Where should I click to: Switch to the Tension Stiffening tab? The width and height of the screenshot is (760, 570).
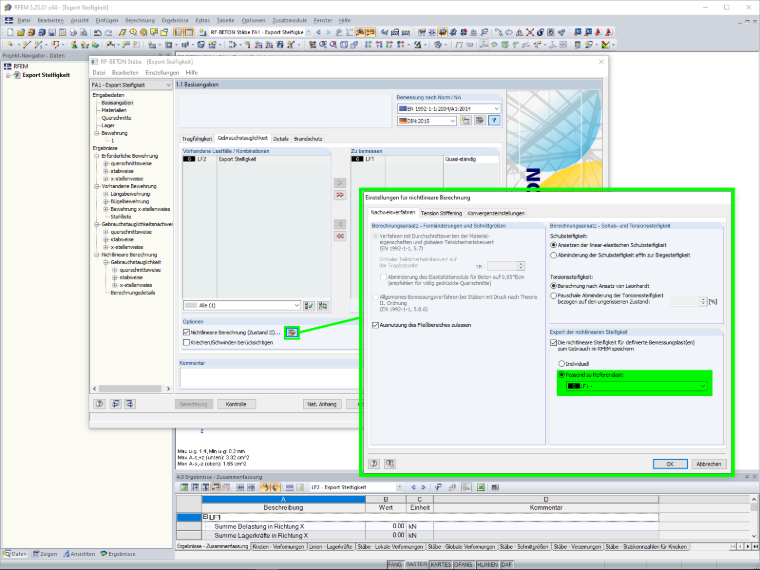pos(441,213)
